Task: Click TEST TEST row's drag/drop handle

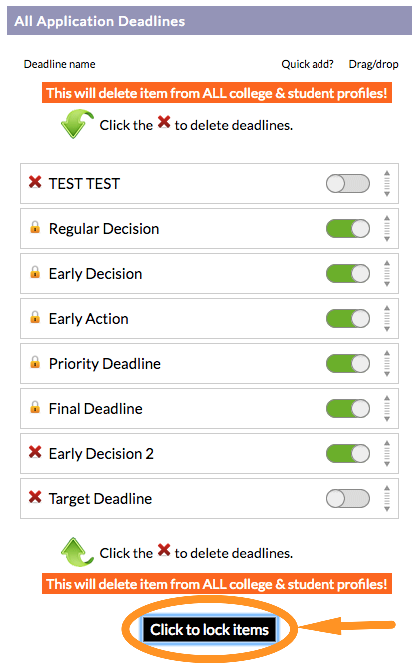Action: [387, 184]
